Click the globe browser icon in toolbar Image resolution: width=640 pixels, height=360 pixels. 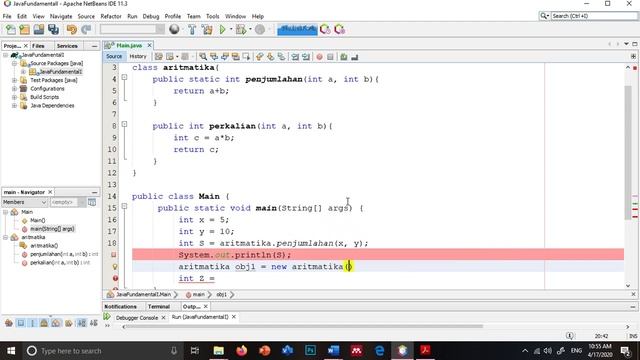[174, 29]
